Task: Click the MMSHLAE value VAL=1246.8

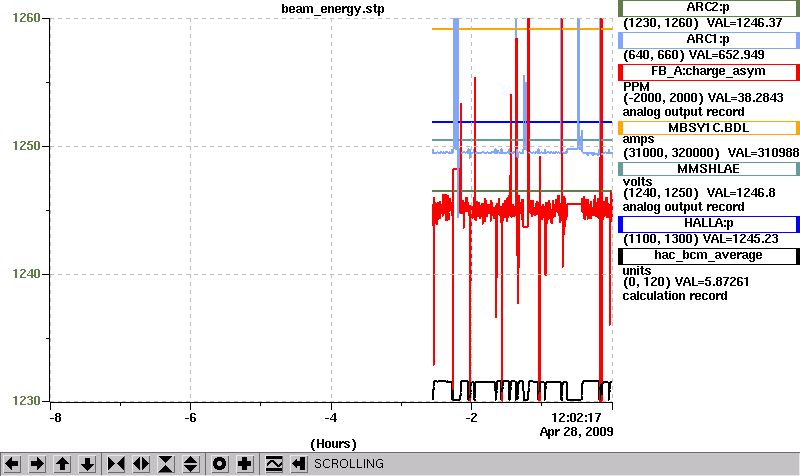Action: coord(741,193)
